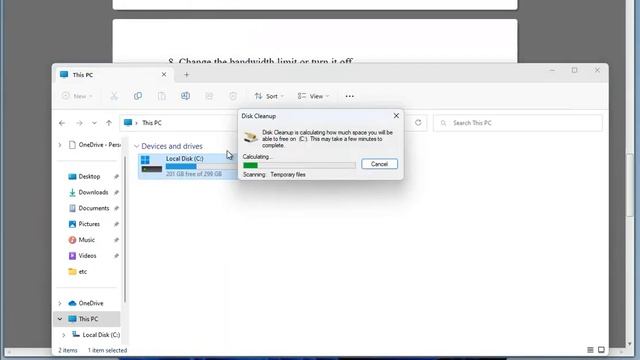Go up one folder level

[109, 123]
